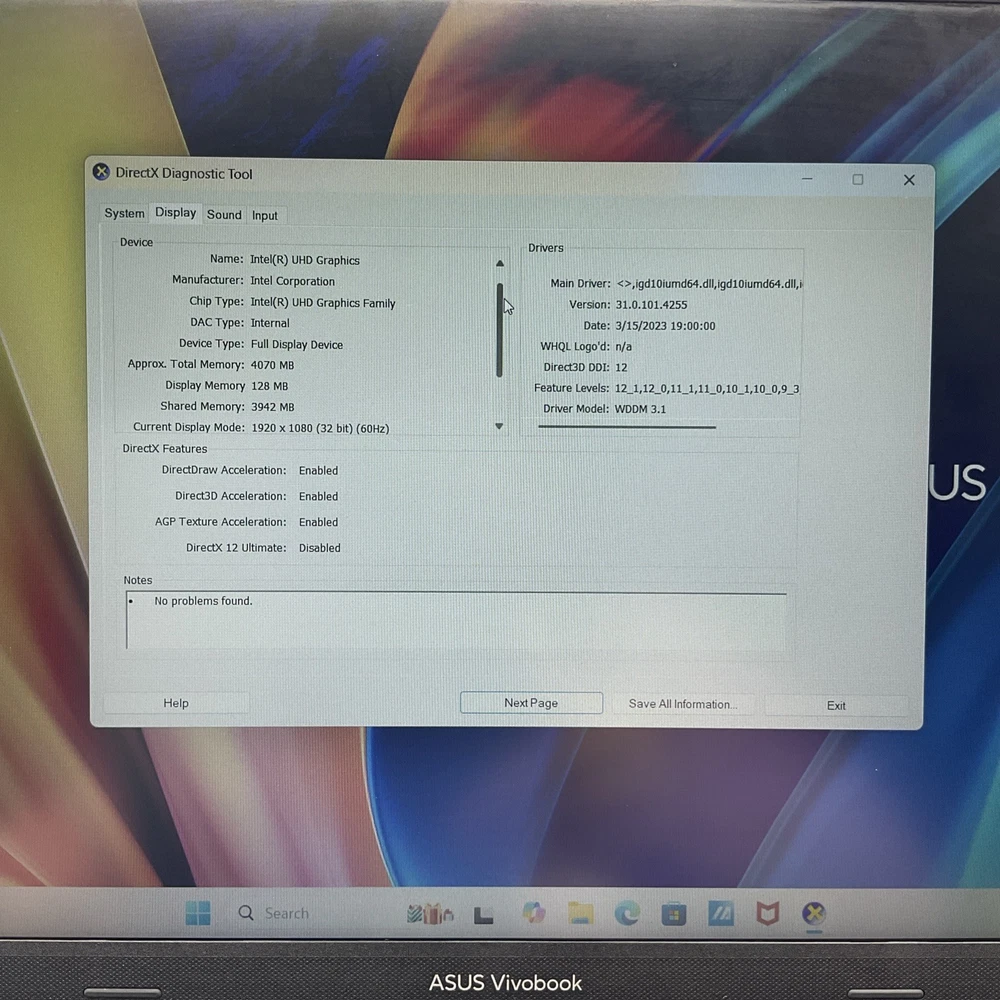
Task: Click the Next Page button
Action: [x=531, y=703]
